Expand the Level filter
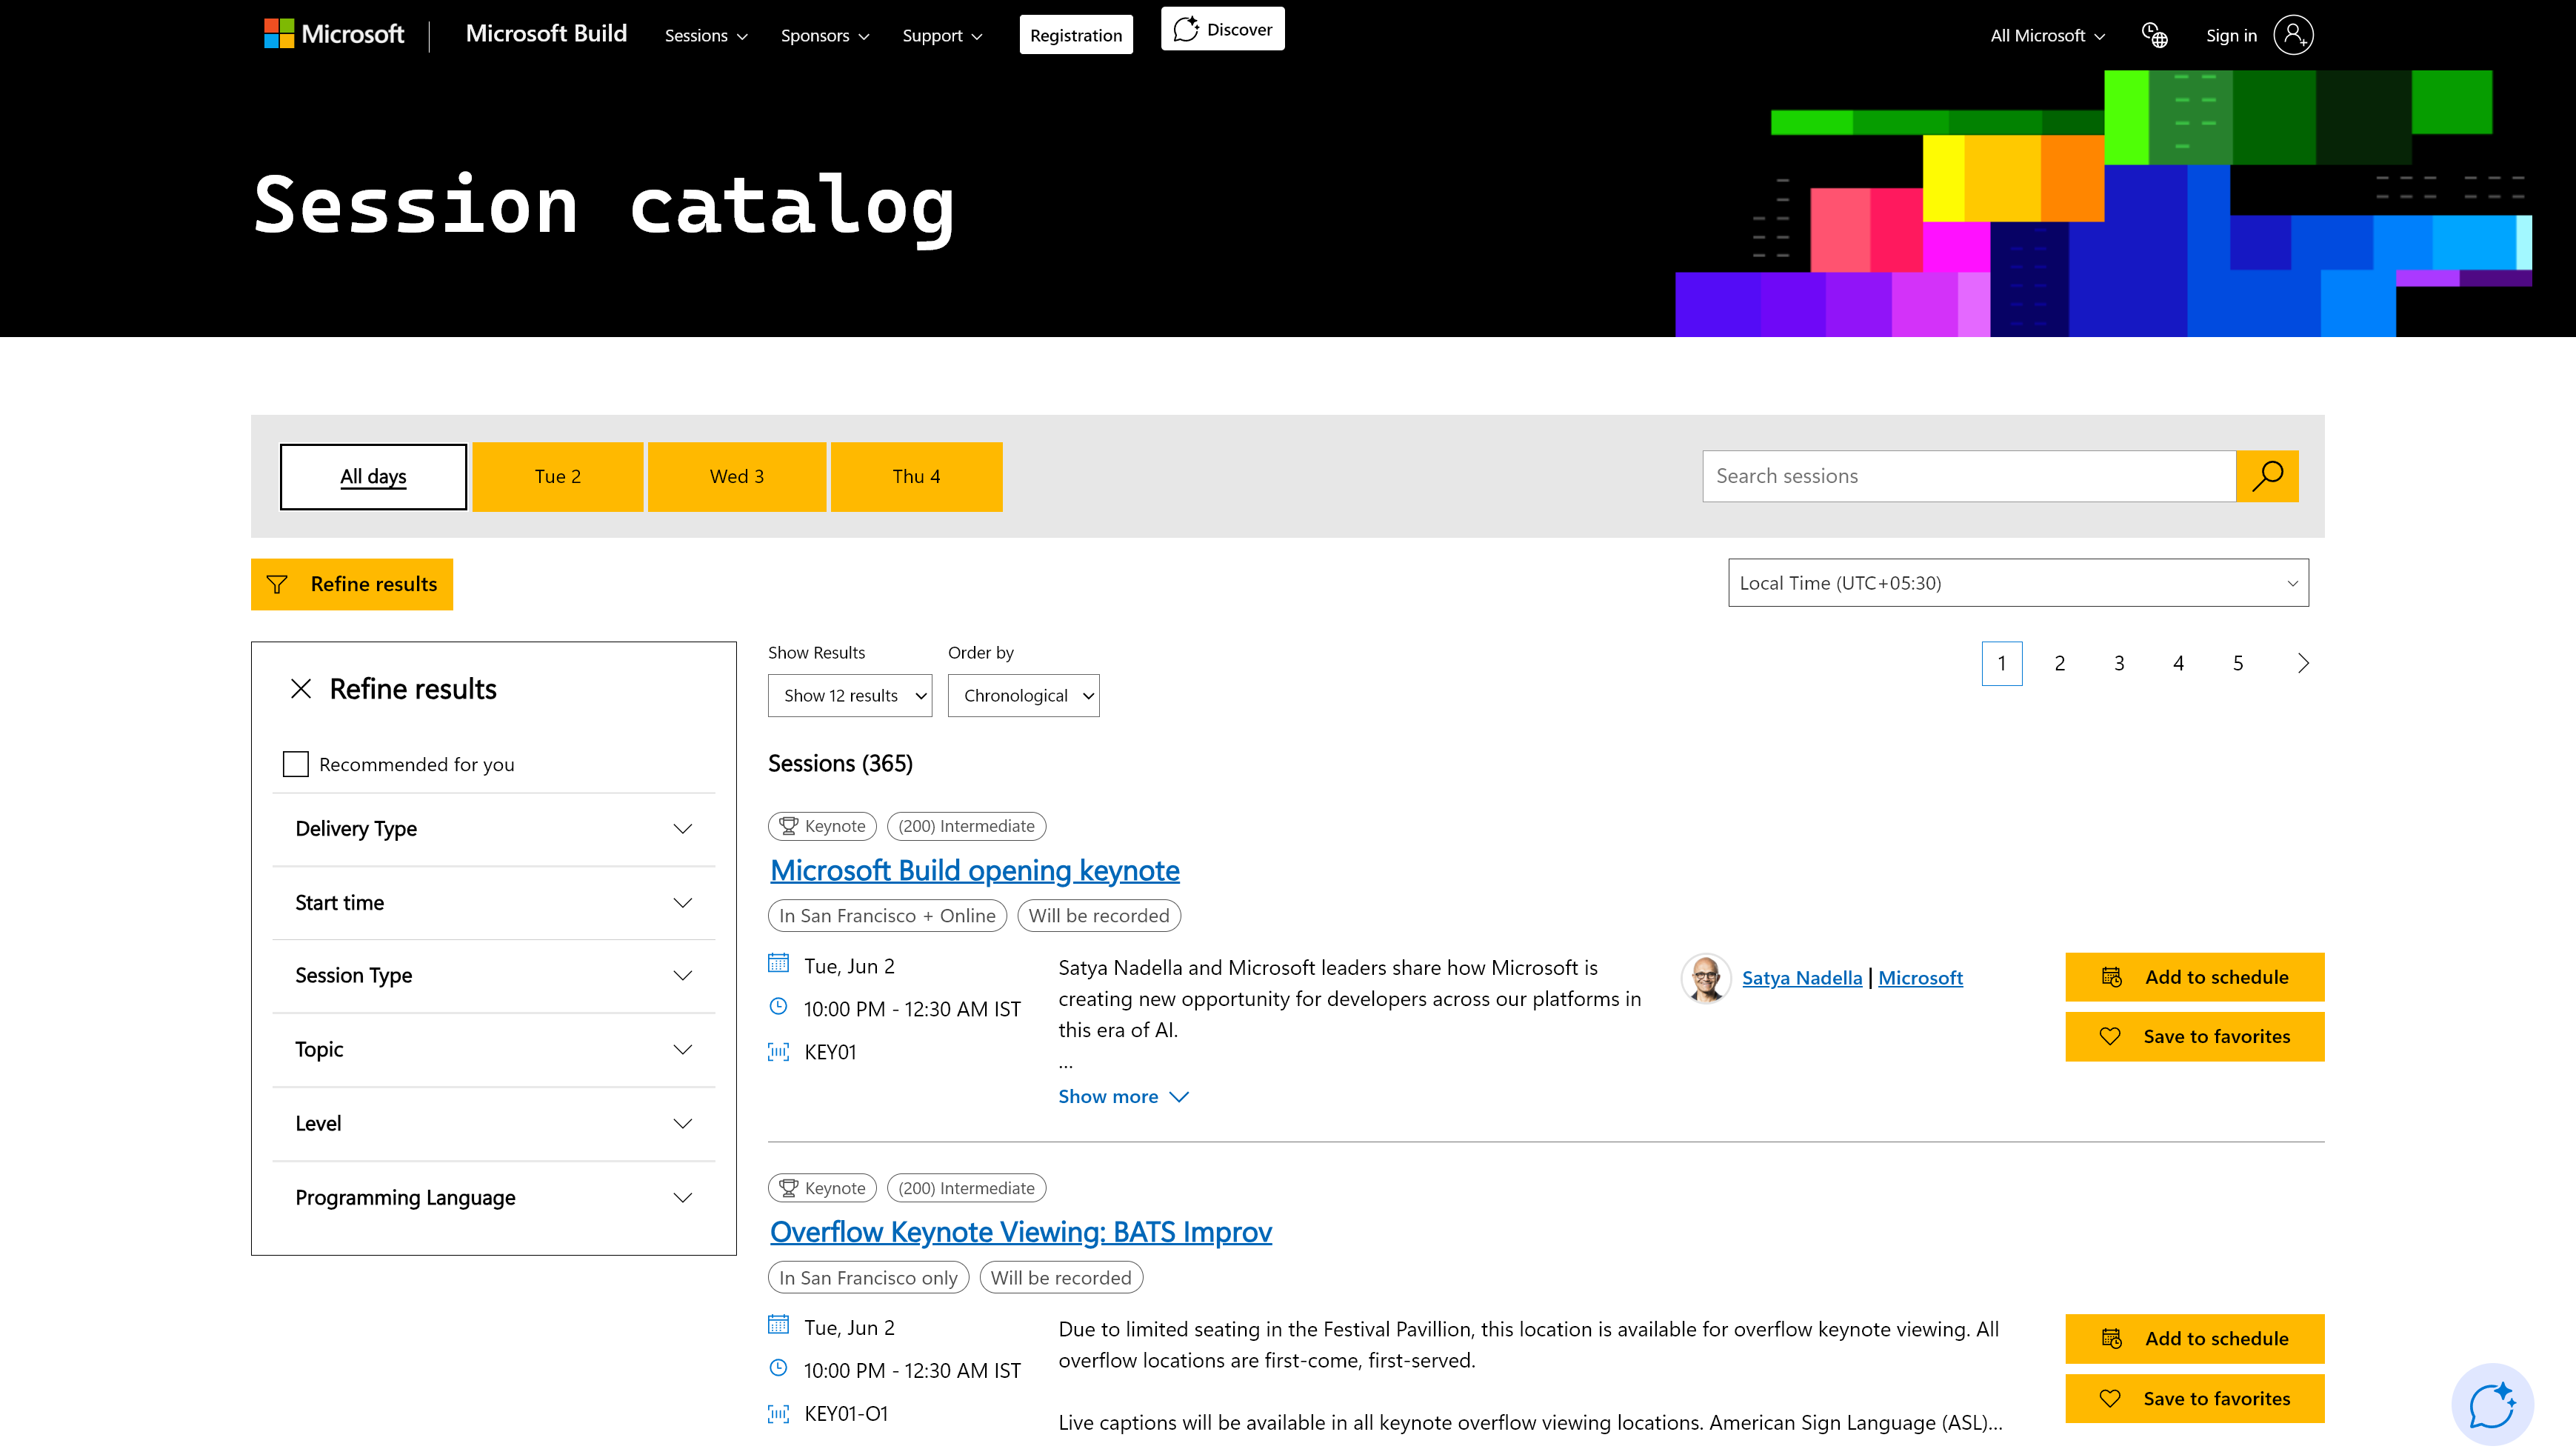Image resolution: width=2576 pixels, height=1449 pixels. point(494,1123)
